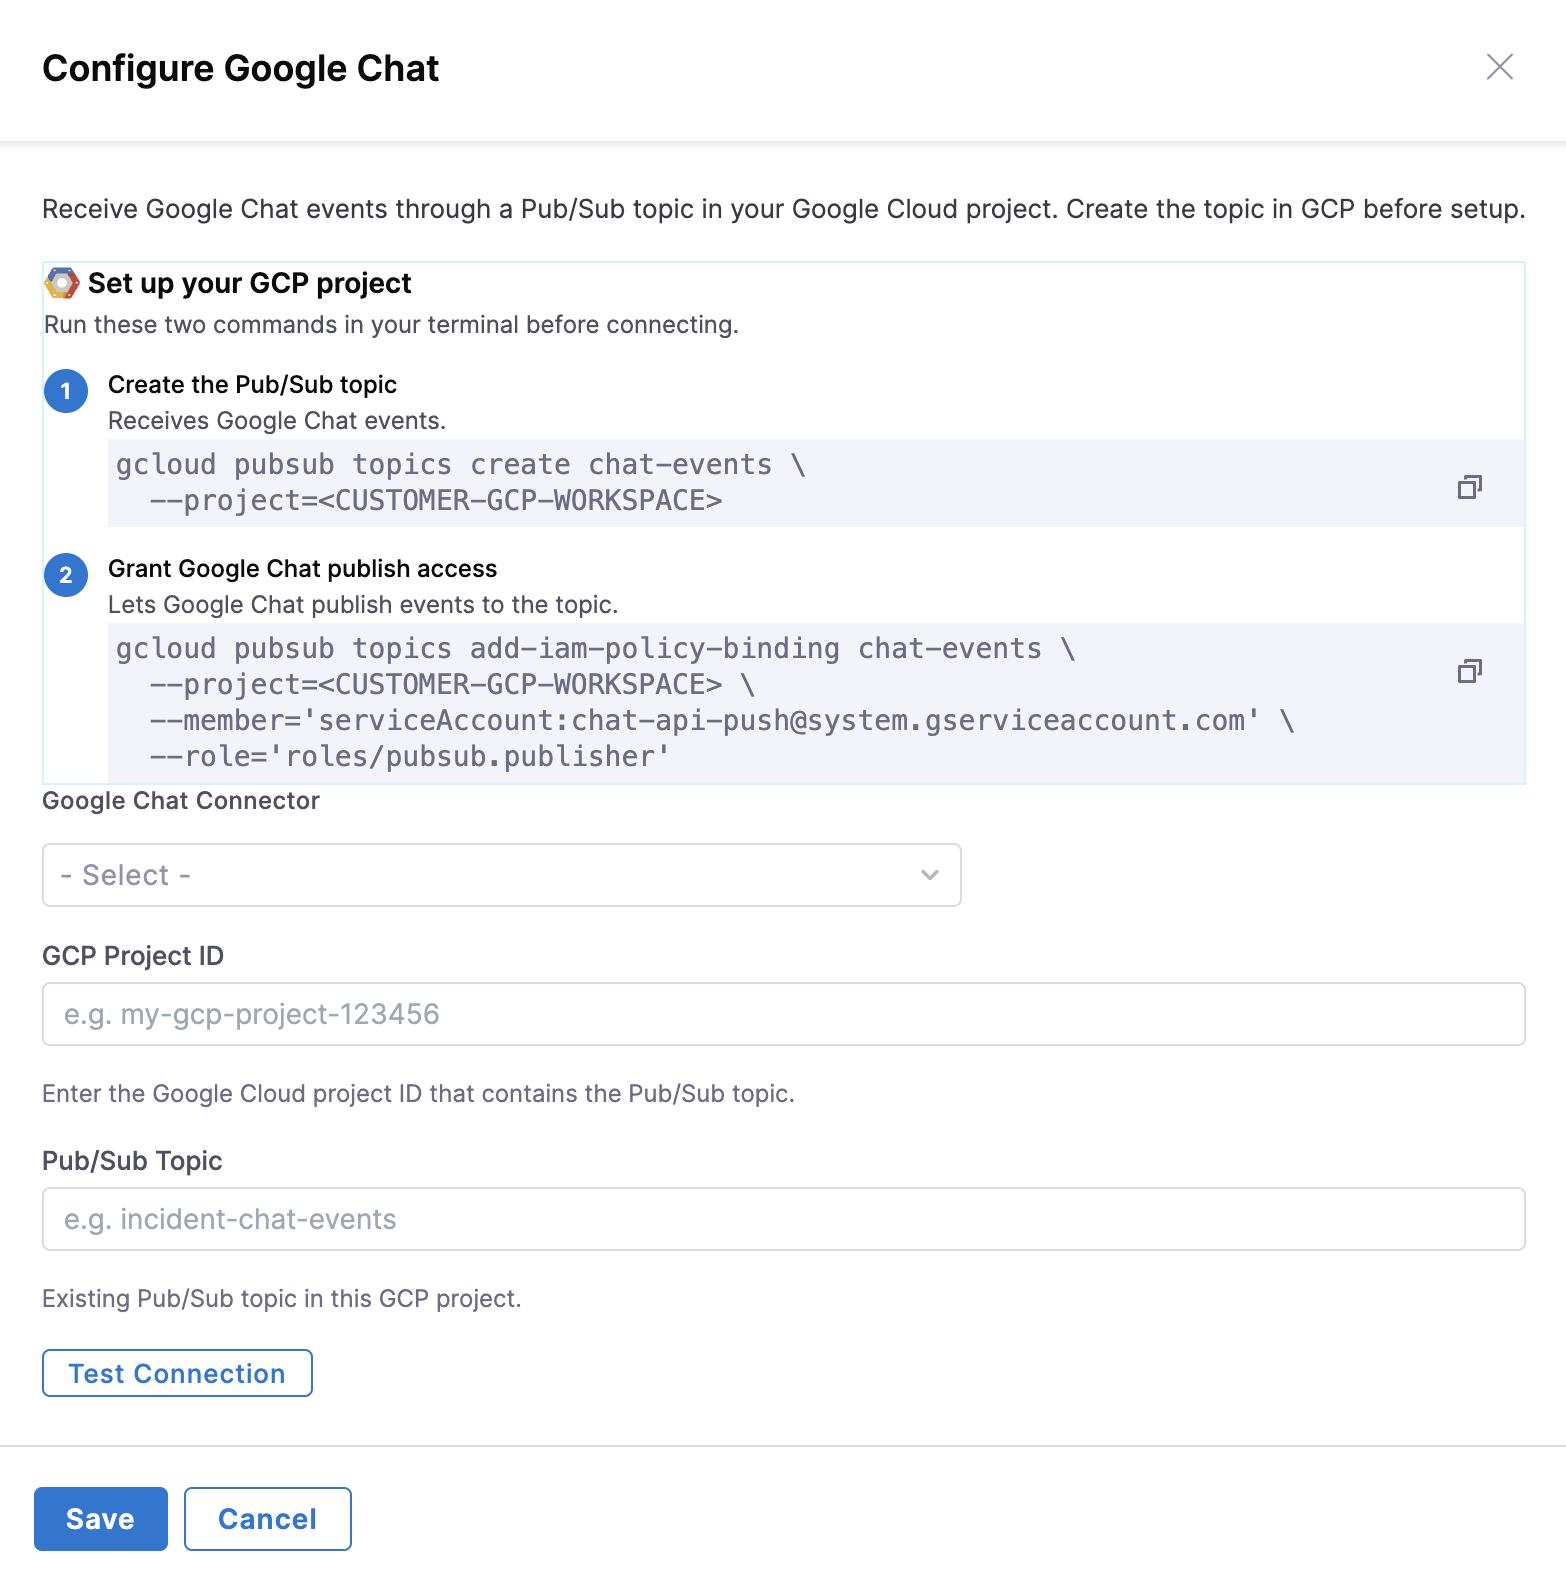Click 'Run these two commands' instruction text
Screen dimensions: 1566x1580
392,325
